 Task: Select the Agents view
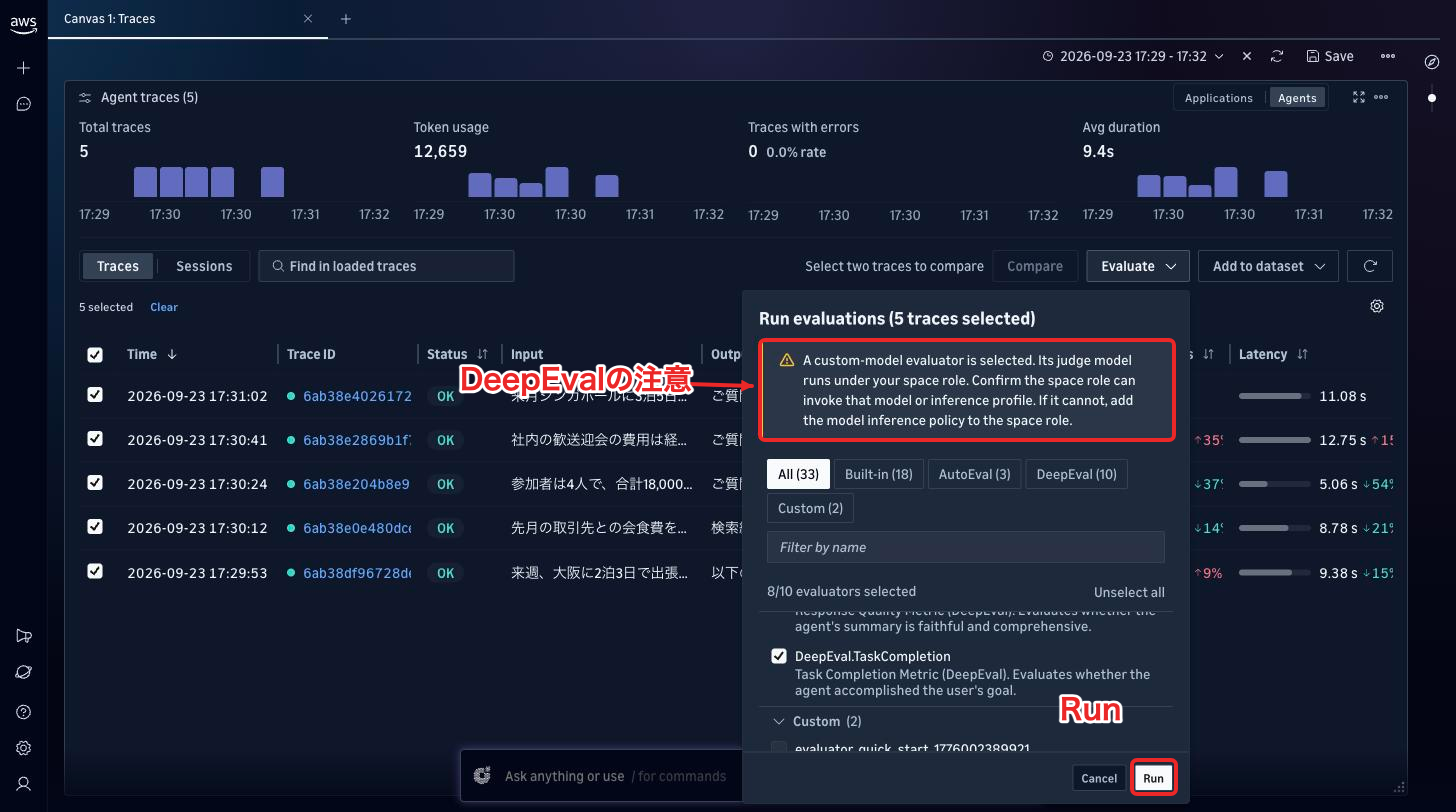(x=1297, y=98)
